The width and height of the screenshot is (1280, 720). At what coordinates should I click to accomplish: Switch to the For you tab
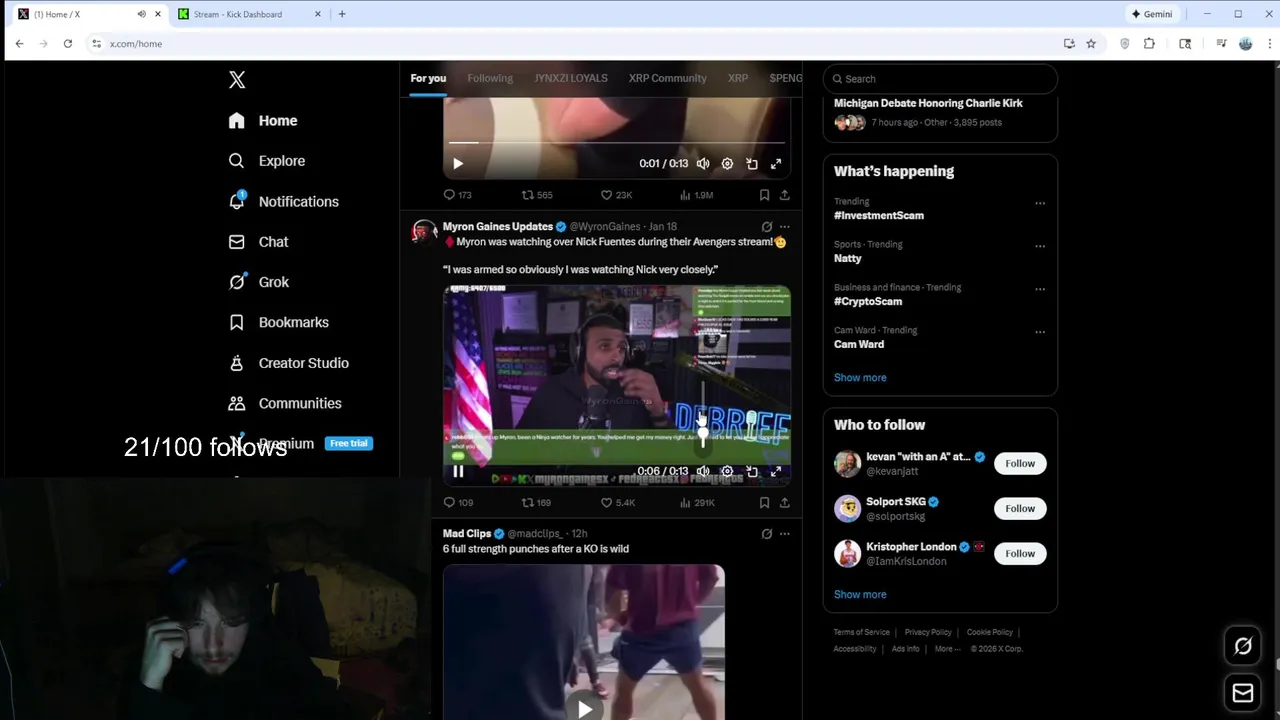tap(428, 78)
